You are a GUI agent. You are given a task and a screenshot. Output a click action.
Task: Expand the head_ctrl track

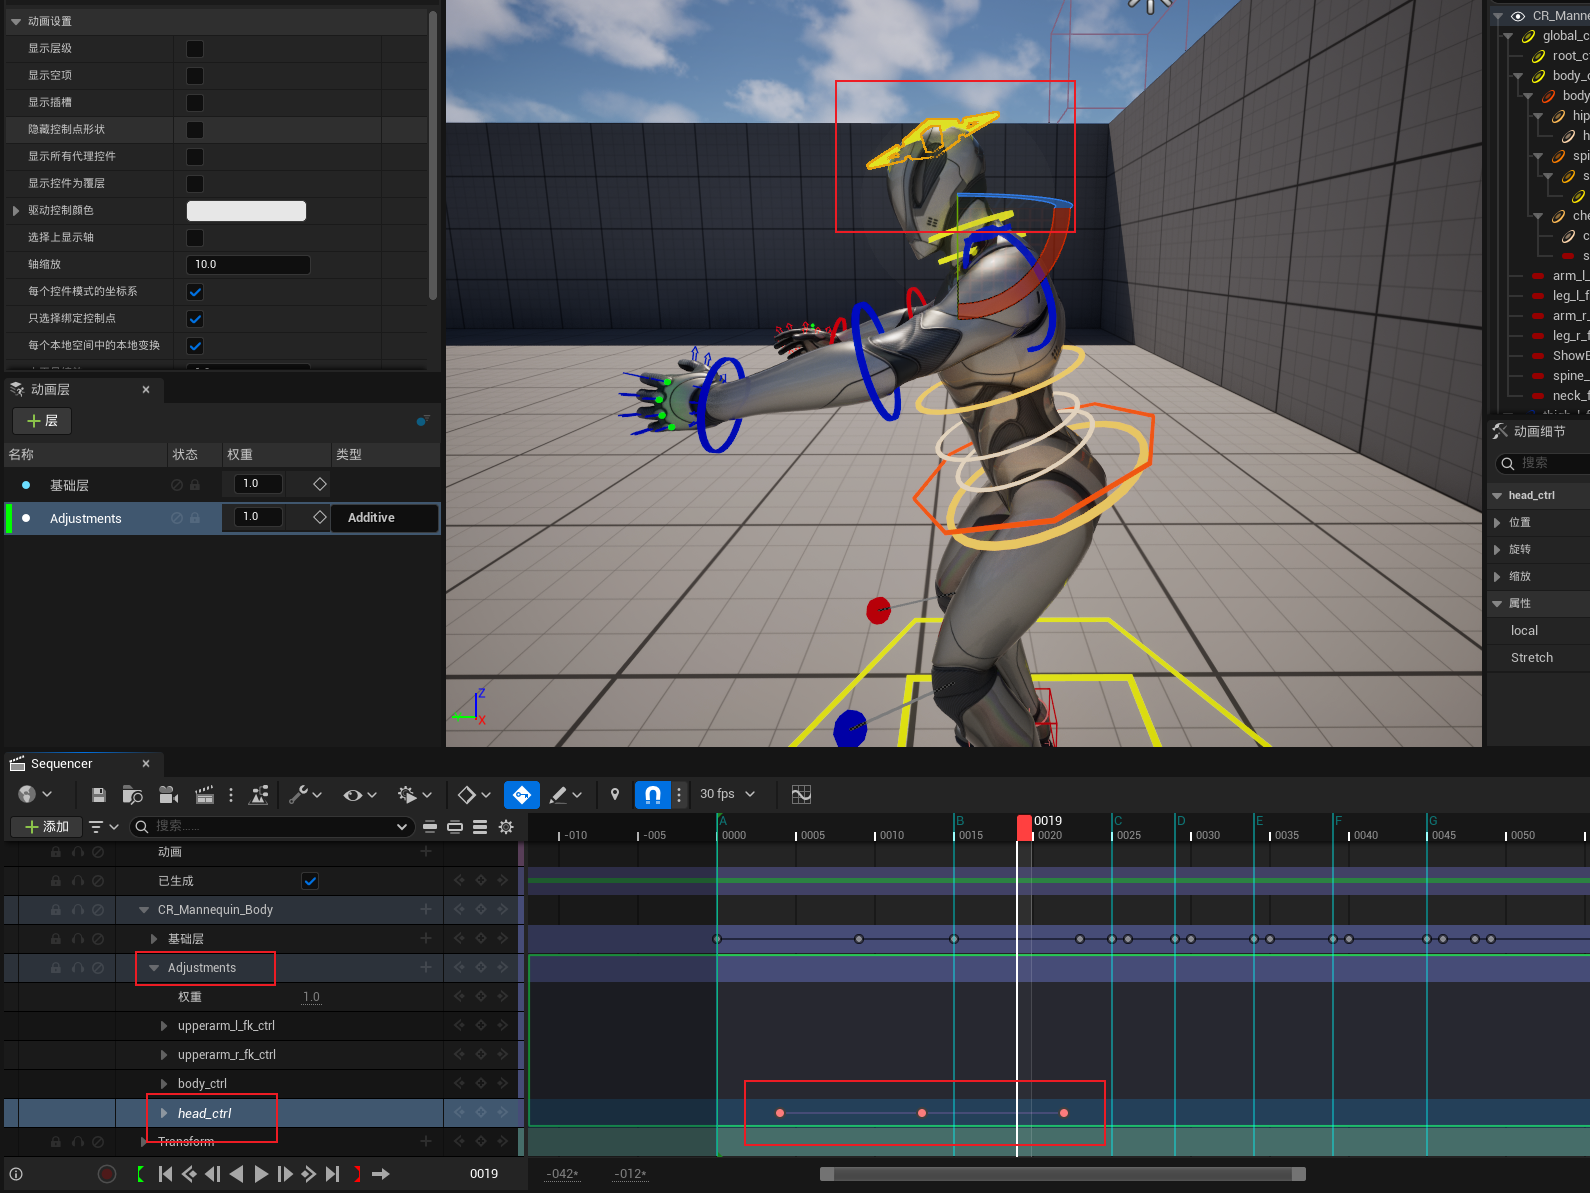(x=164, y=1113)
